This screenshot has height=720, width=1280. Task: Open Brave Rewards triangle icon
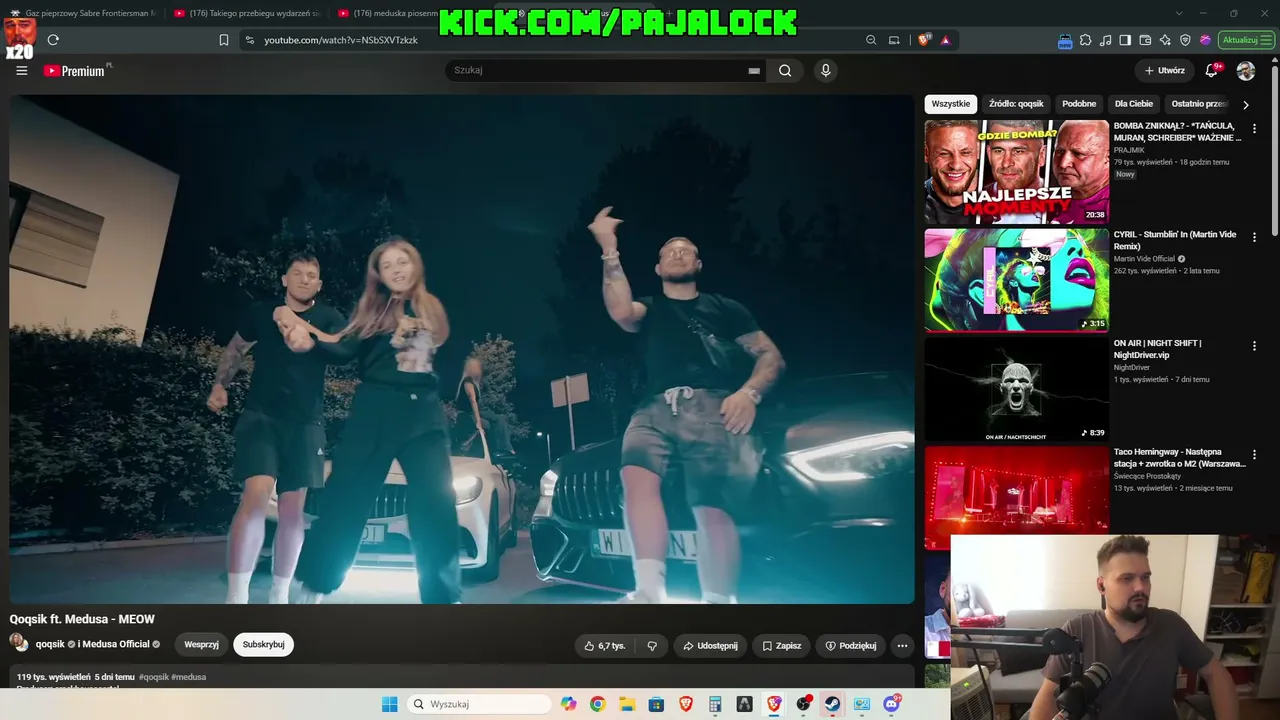(x=945, y=40)
